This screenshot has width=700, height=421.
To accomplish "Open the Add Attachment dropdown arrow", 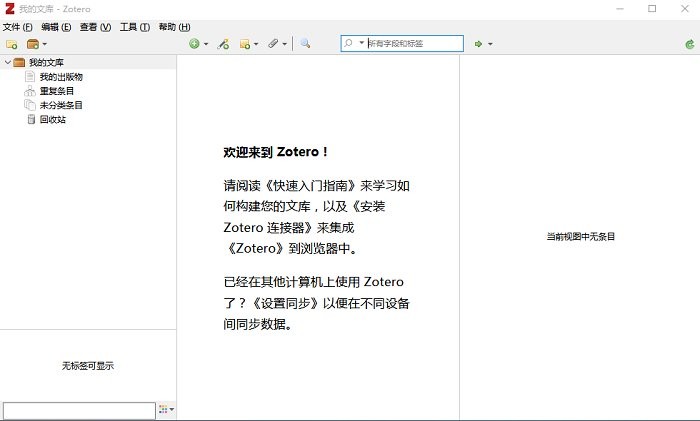I will [284, 44].
